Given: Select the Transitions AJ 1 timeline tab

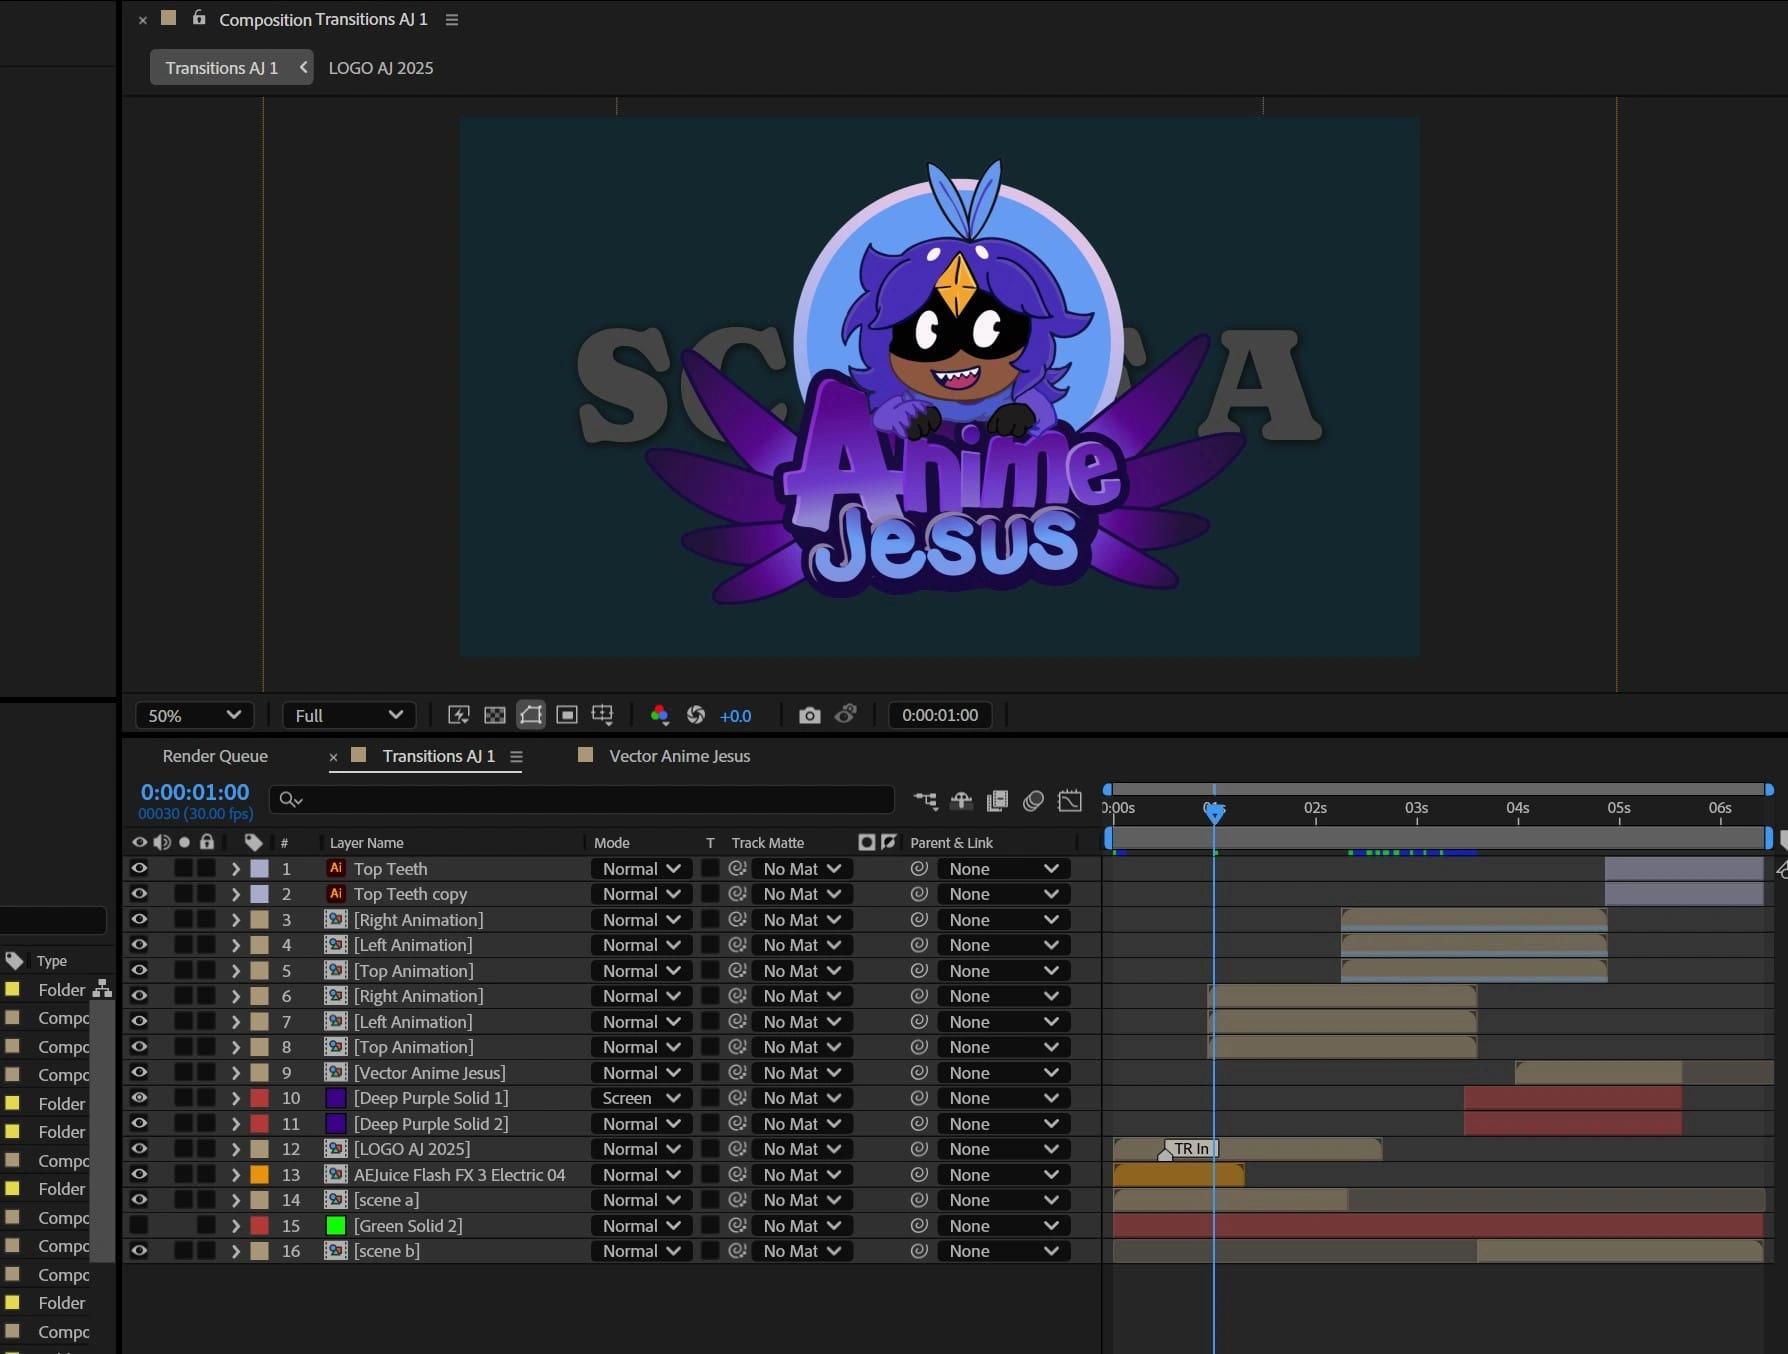Looking at the screenshot, I should point(438,756).
